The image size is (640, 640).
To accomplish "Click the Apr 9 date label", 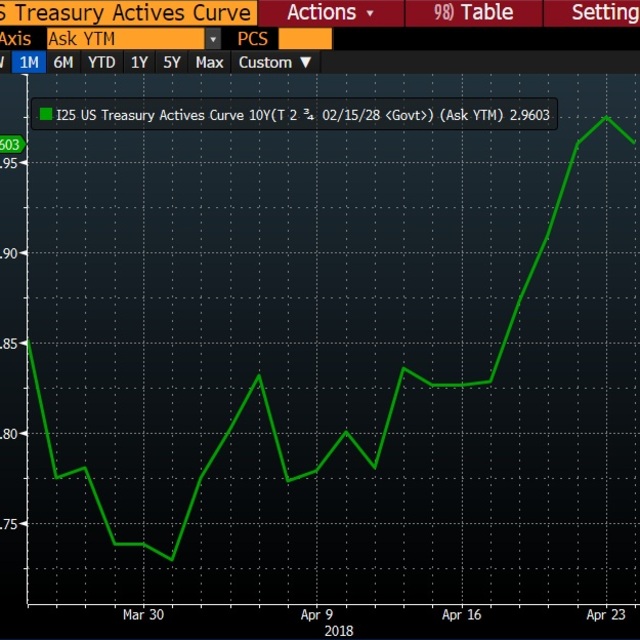I will point(317,614).
